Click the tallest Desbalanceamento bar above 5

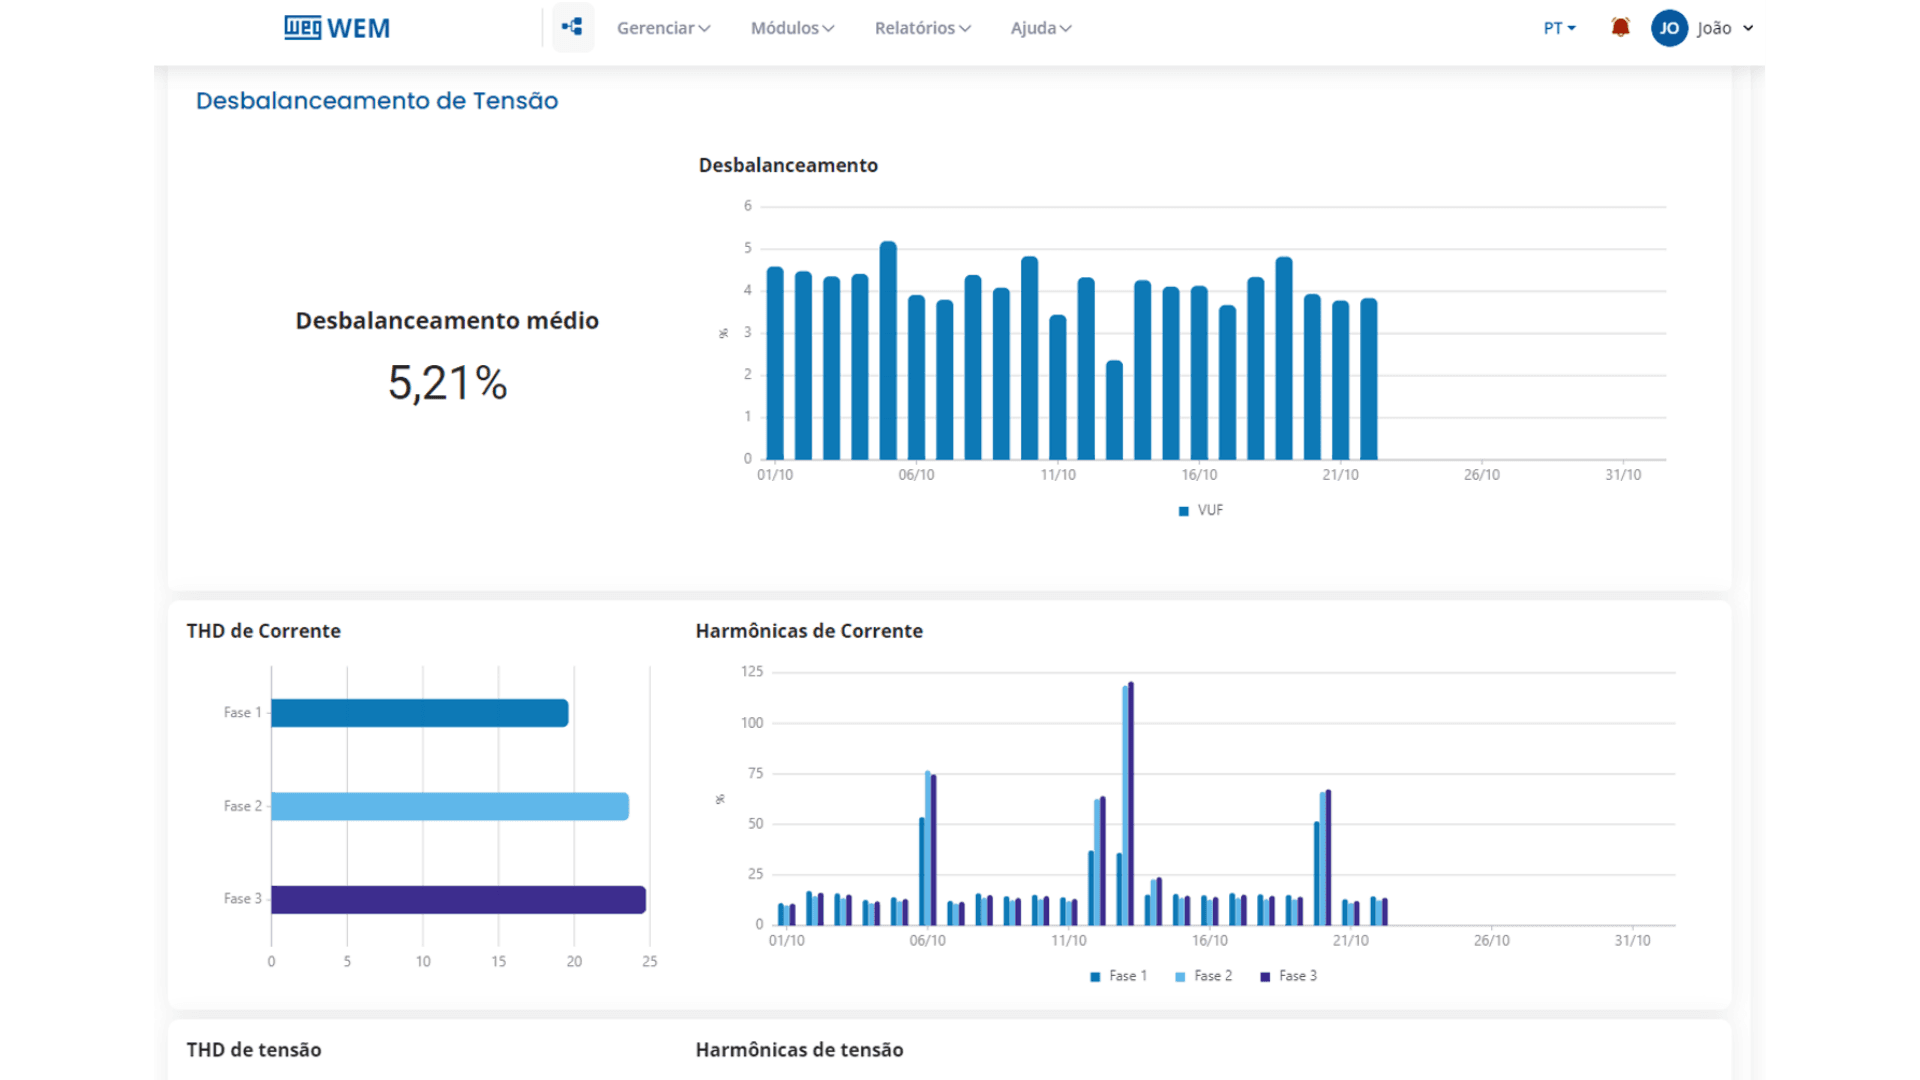coord(888,350)
